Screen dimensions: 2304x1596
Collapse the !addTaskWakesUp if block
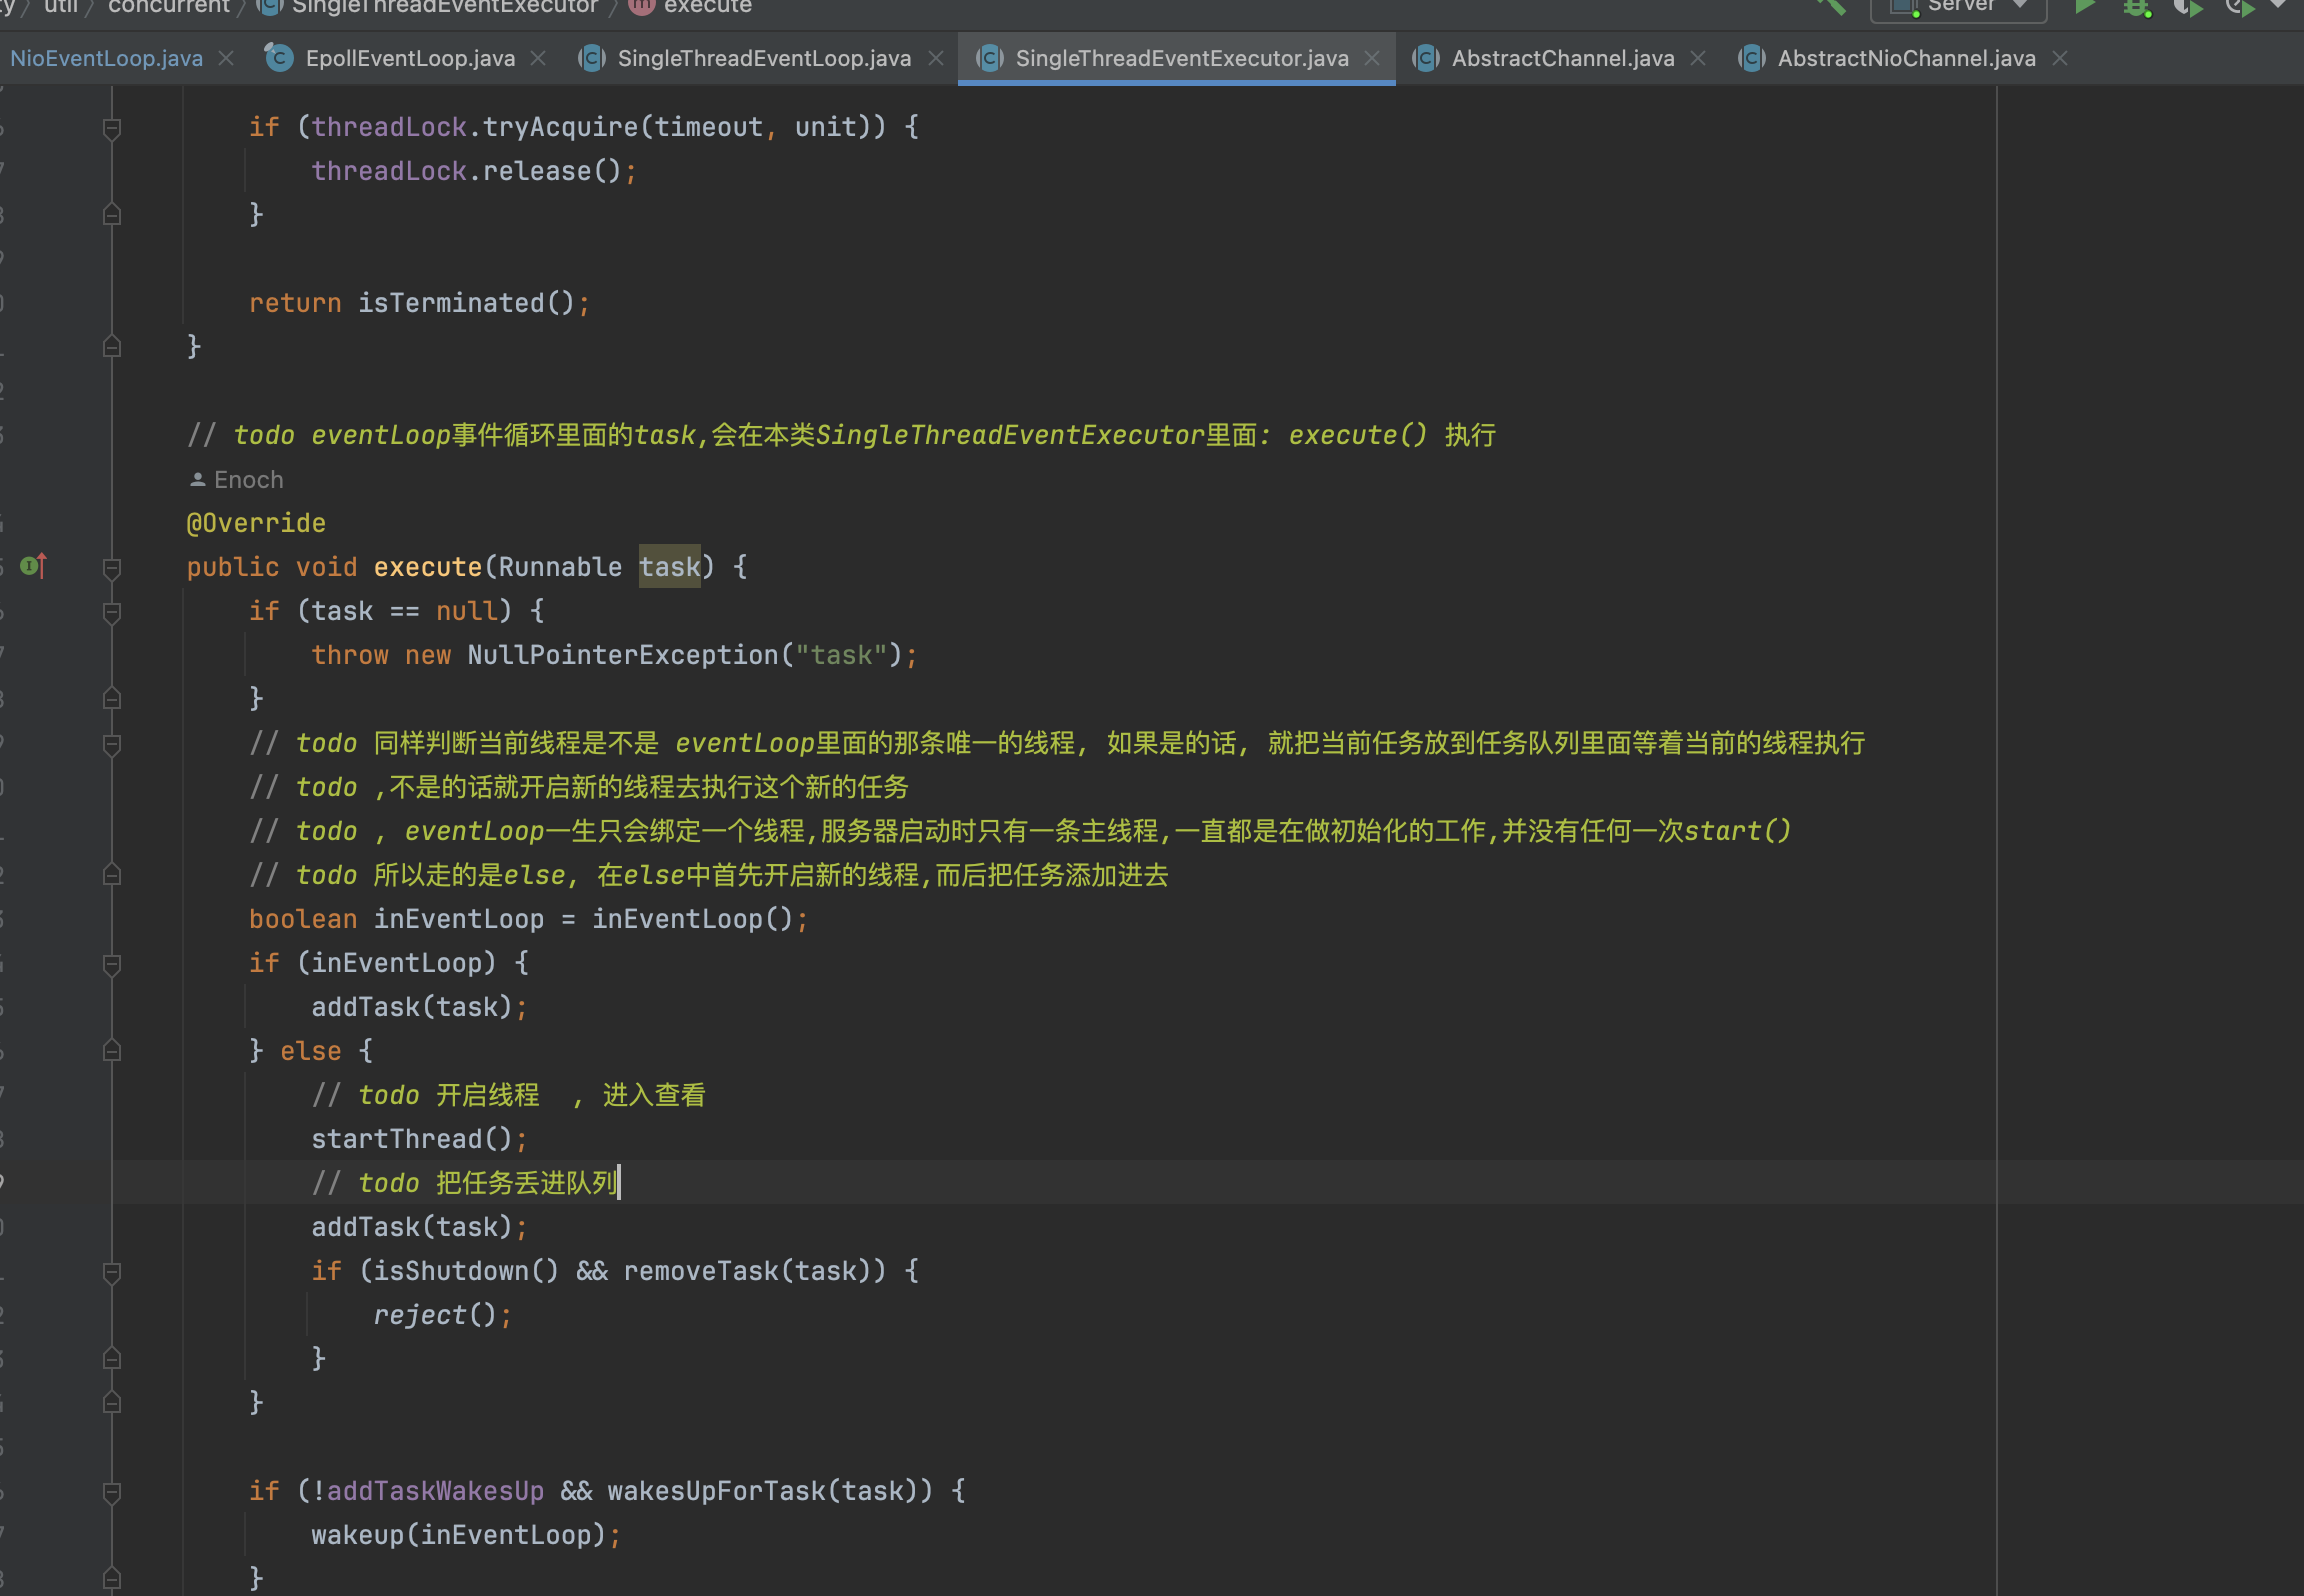(x=112, y=1492)
